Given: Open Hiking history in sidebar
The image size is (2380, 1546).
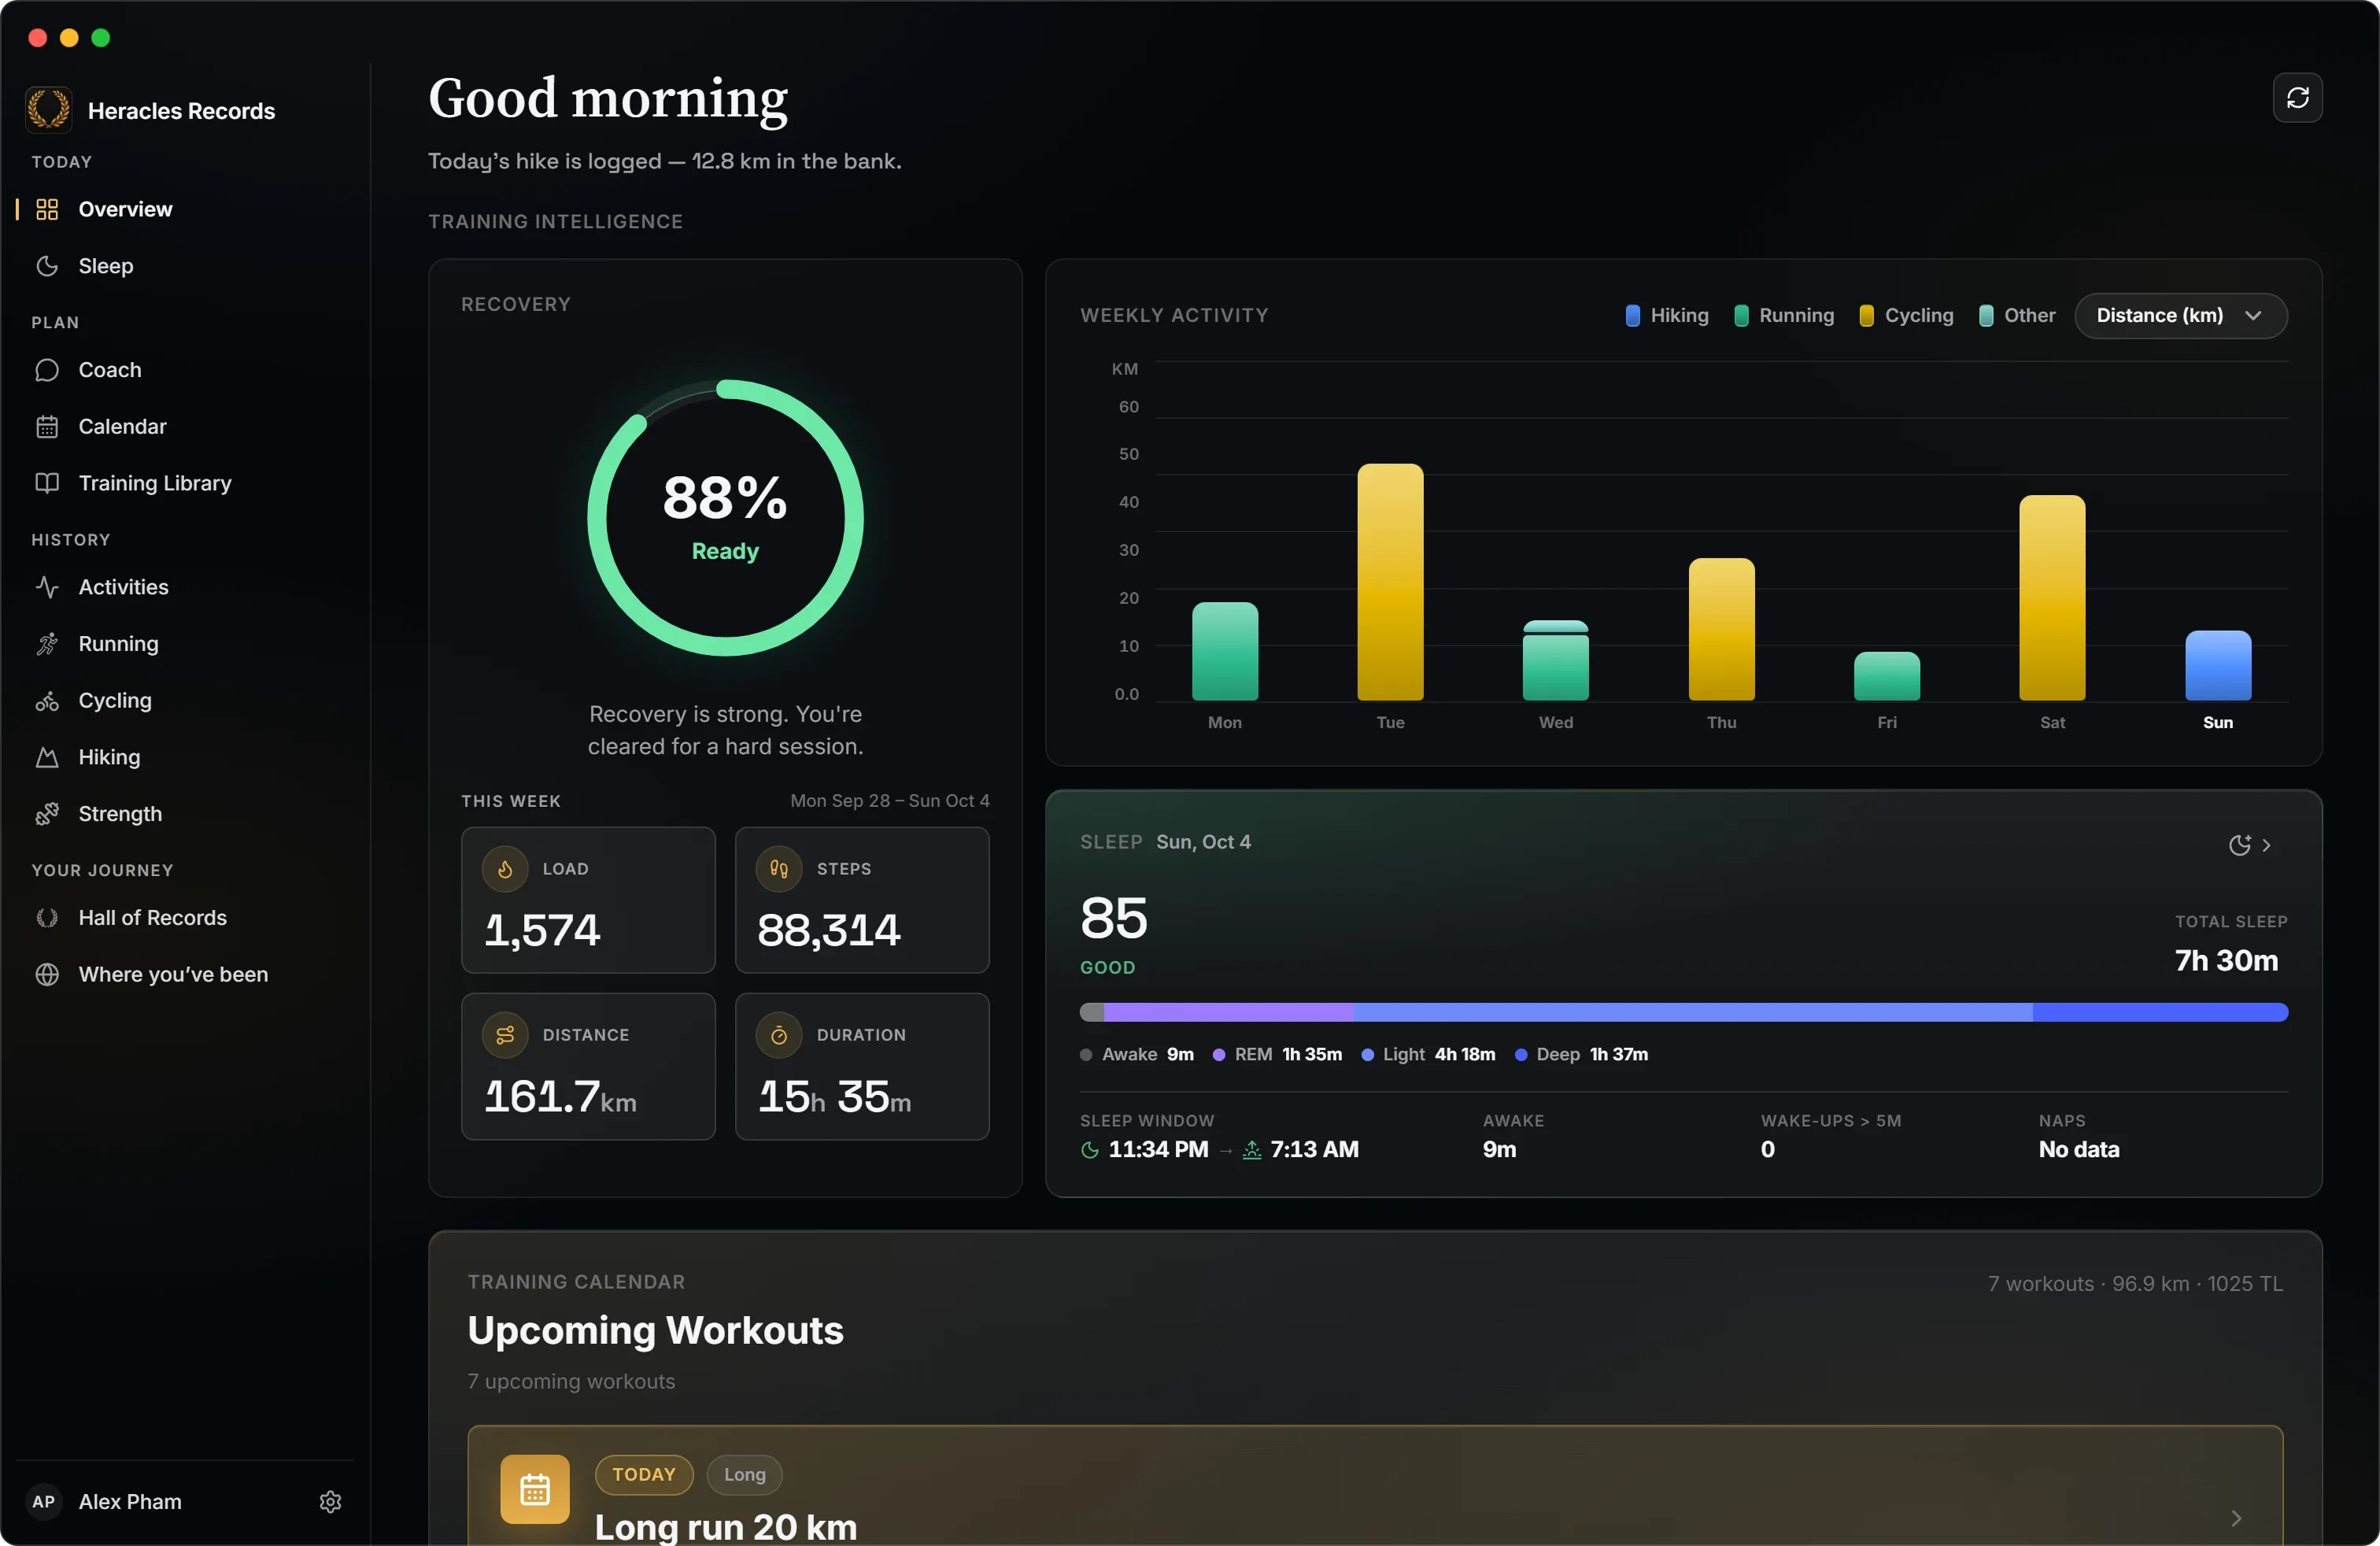Looking at the screenshot, I should pos(186,757).
